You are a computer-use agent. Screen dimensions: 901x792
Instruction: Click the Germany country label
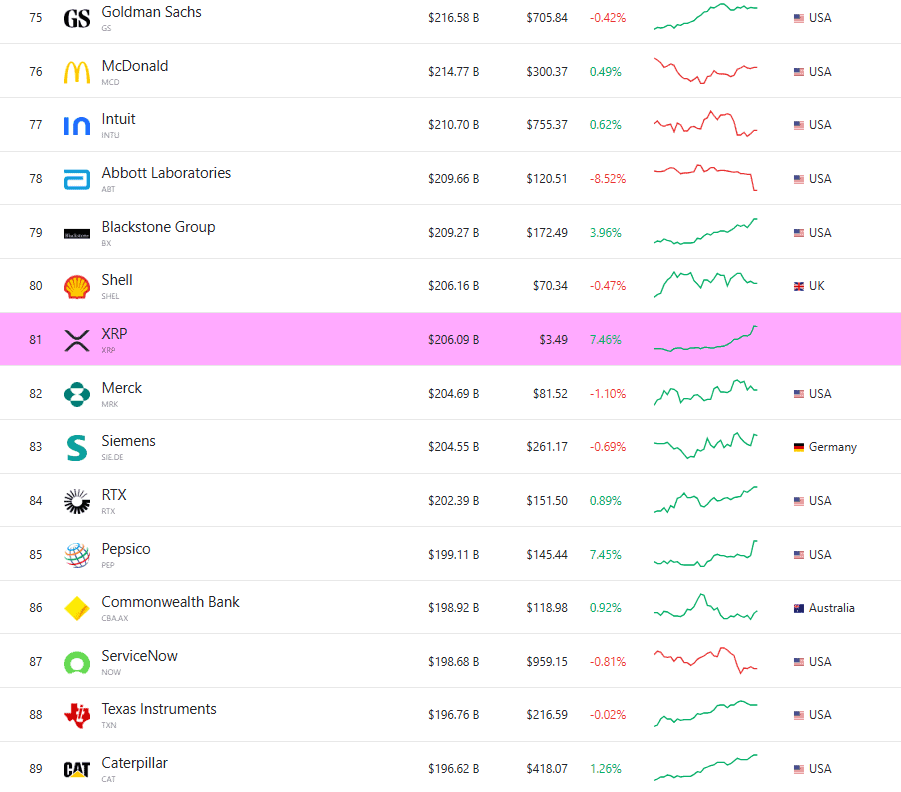pos(833,447)
